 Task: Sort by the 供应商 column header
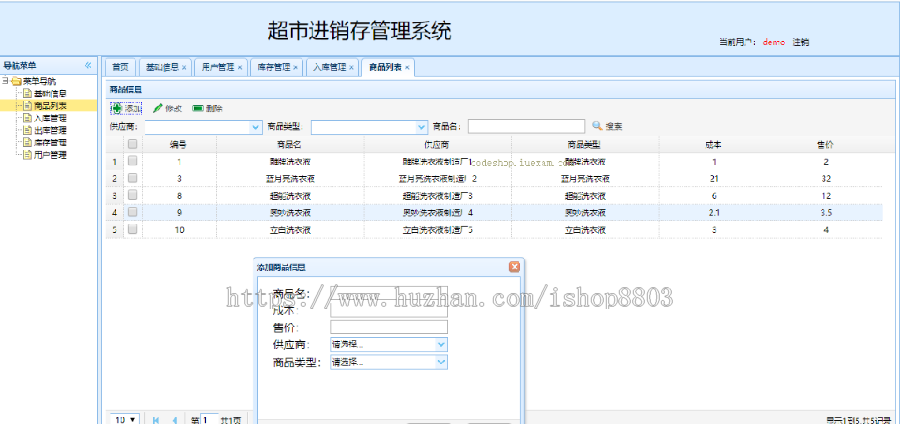(x=438, y=145)
